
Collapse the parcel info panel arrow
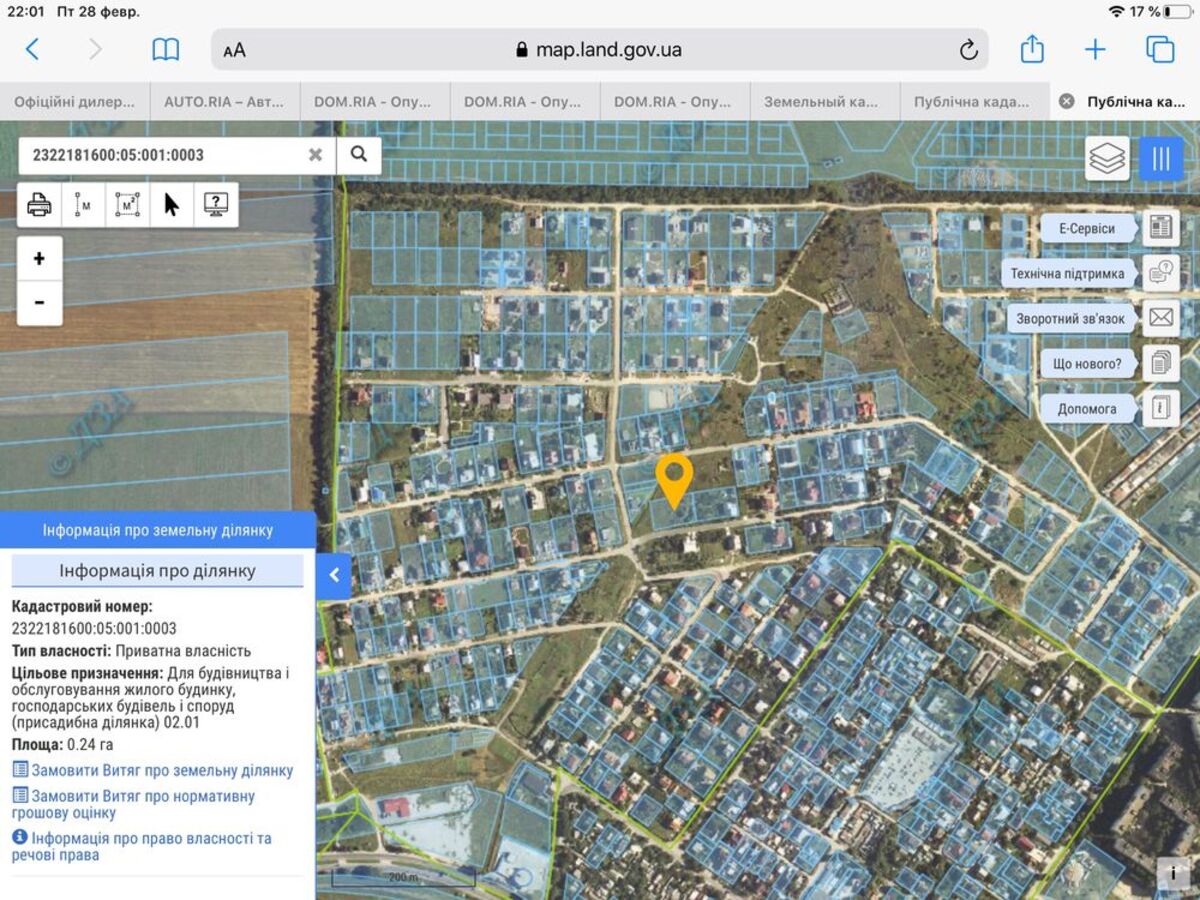[334, 575]
